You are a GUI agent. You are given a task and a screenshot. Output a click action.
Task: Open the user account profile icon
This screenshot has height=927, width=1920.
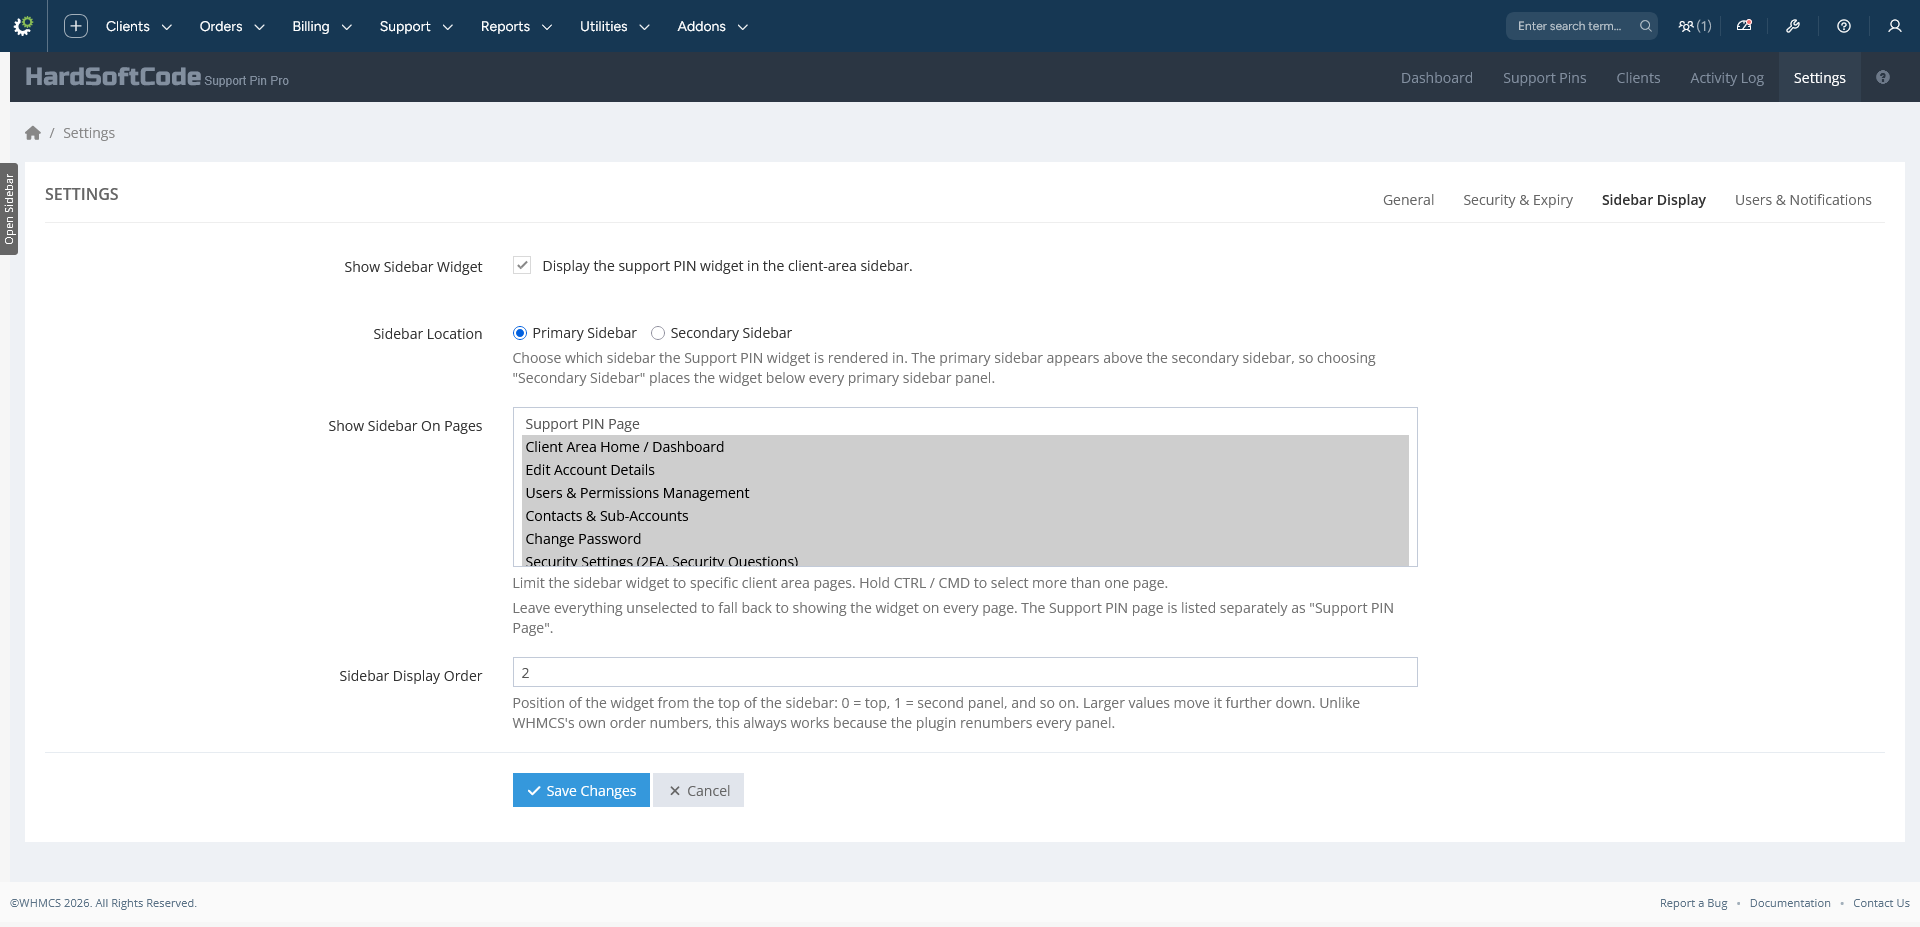pyautogui.click(x=1895, y=26)
